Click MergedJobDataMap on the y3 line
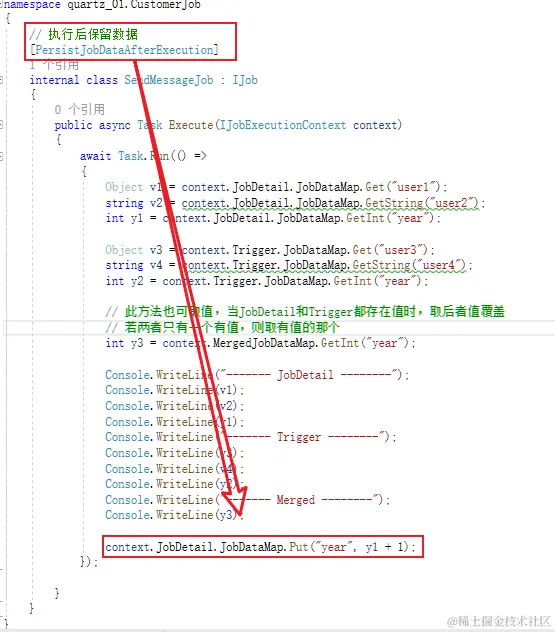This screenshot has height=632, width=555. [264, 343]
